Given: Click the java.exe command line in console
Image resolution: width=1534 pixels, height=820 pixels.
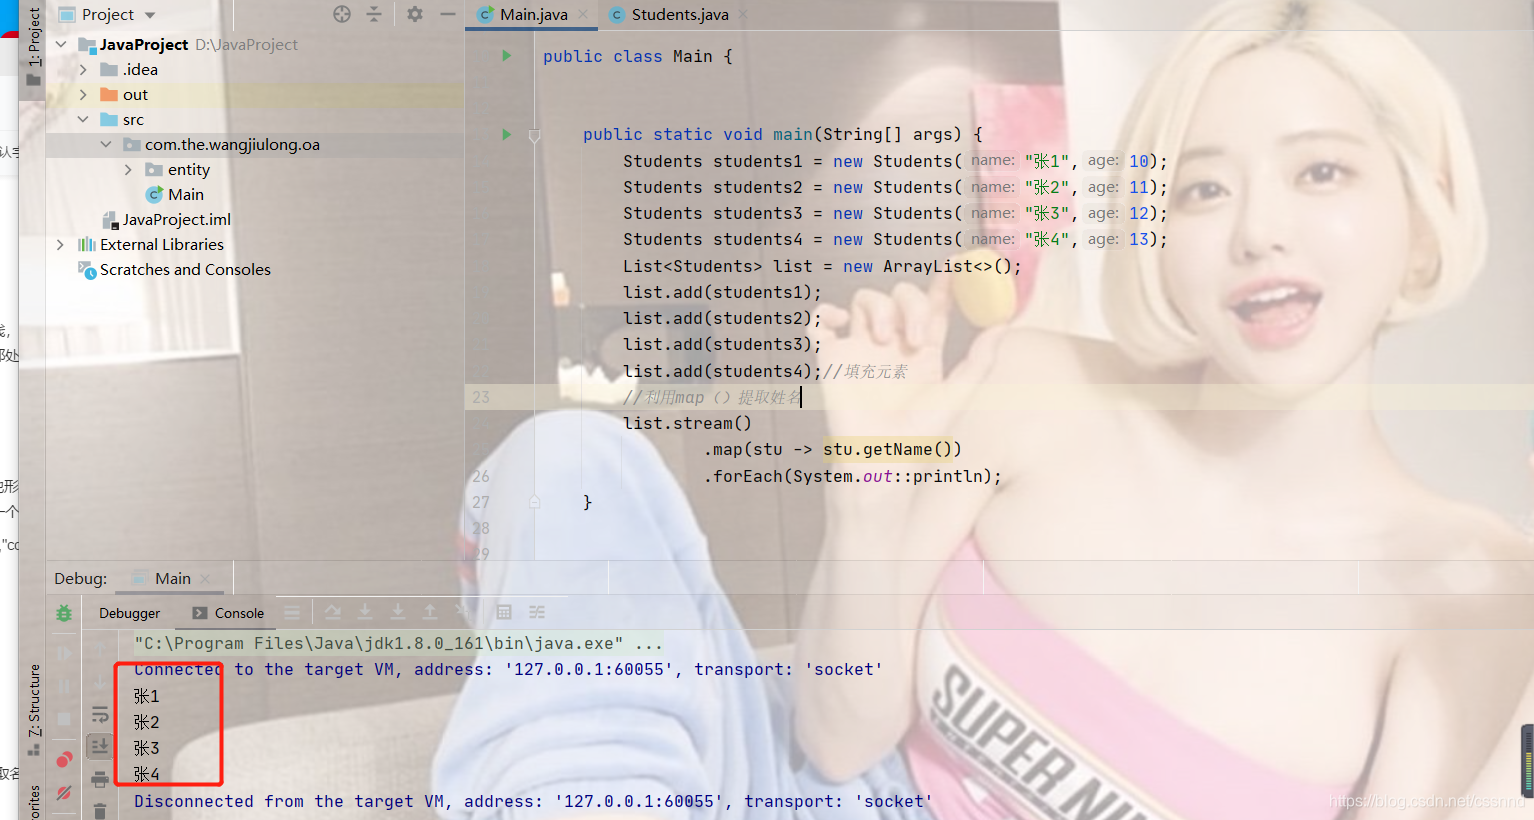Looking at the screenshot, I should (398, 643).
